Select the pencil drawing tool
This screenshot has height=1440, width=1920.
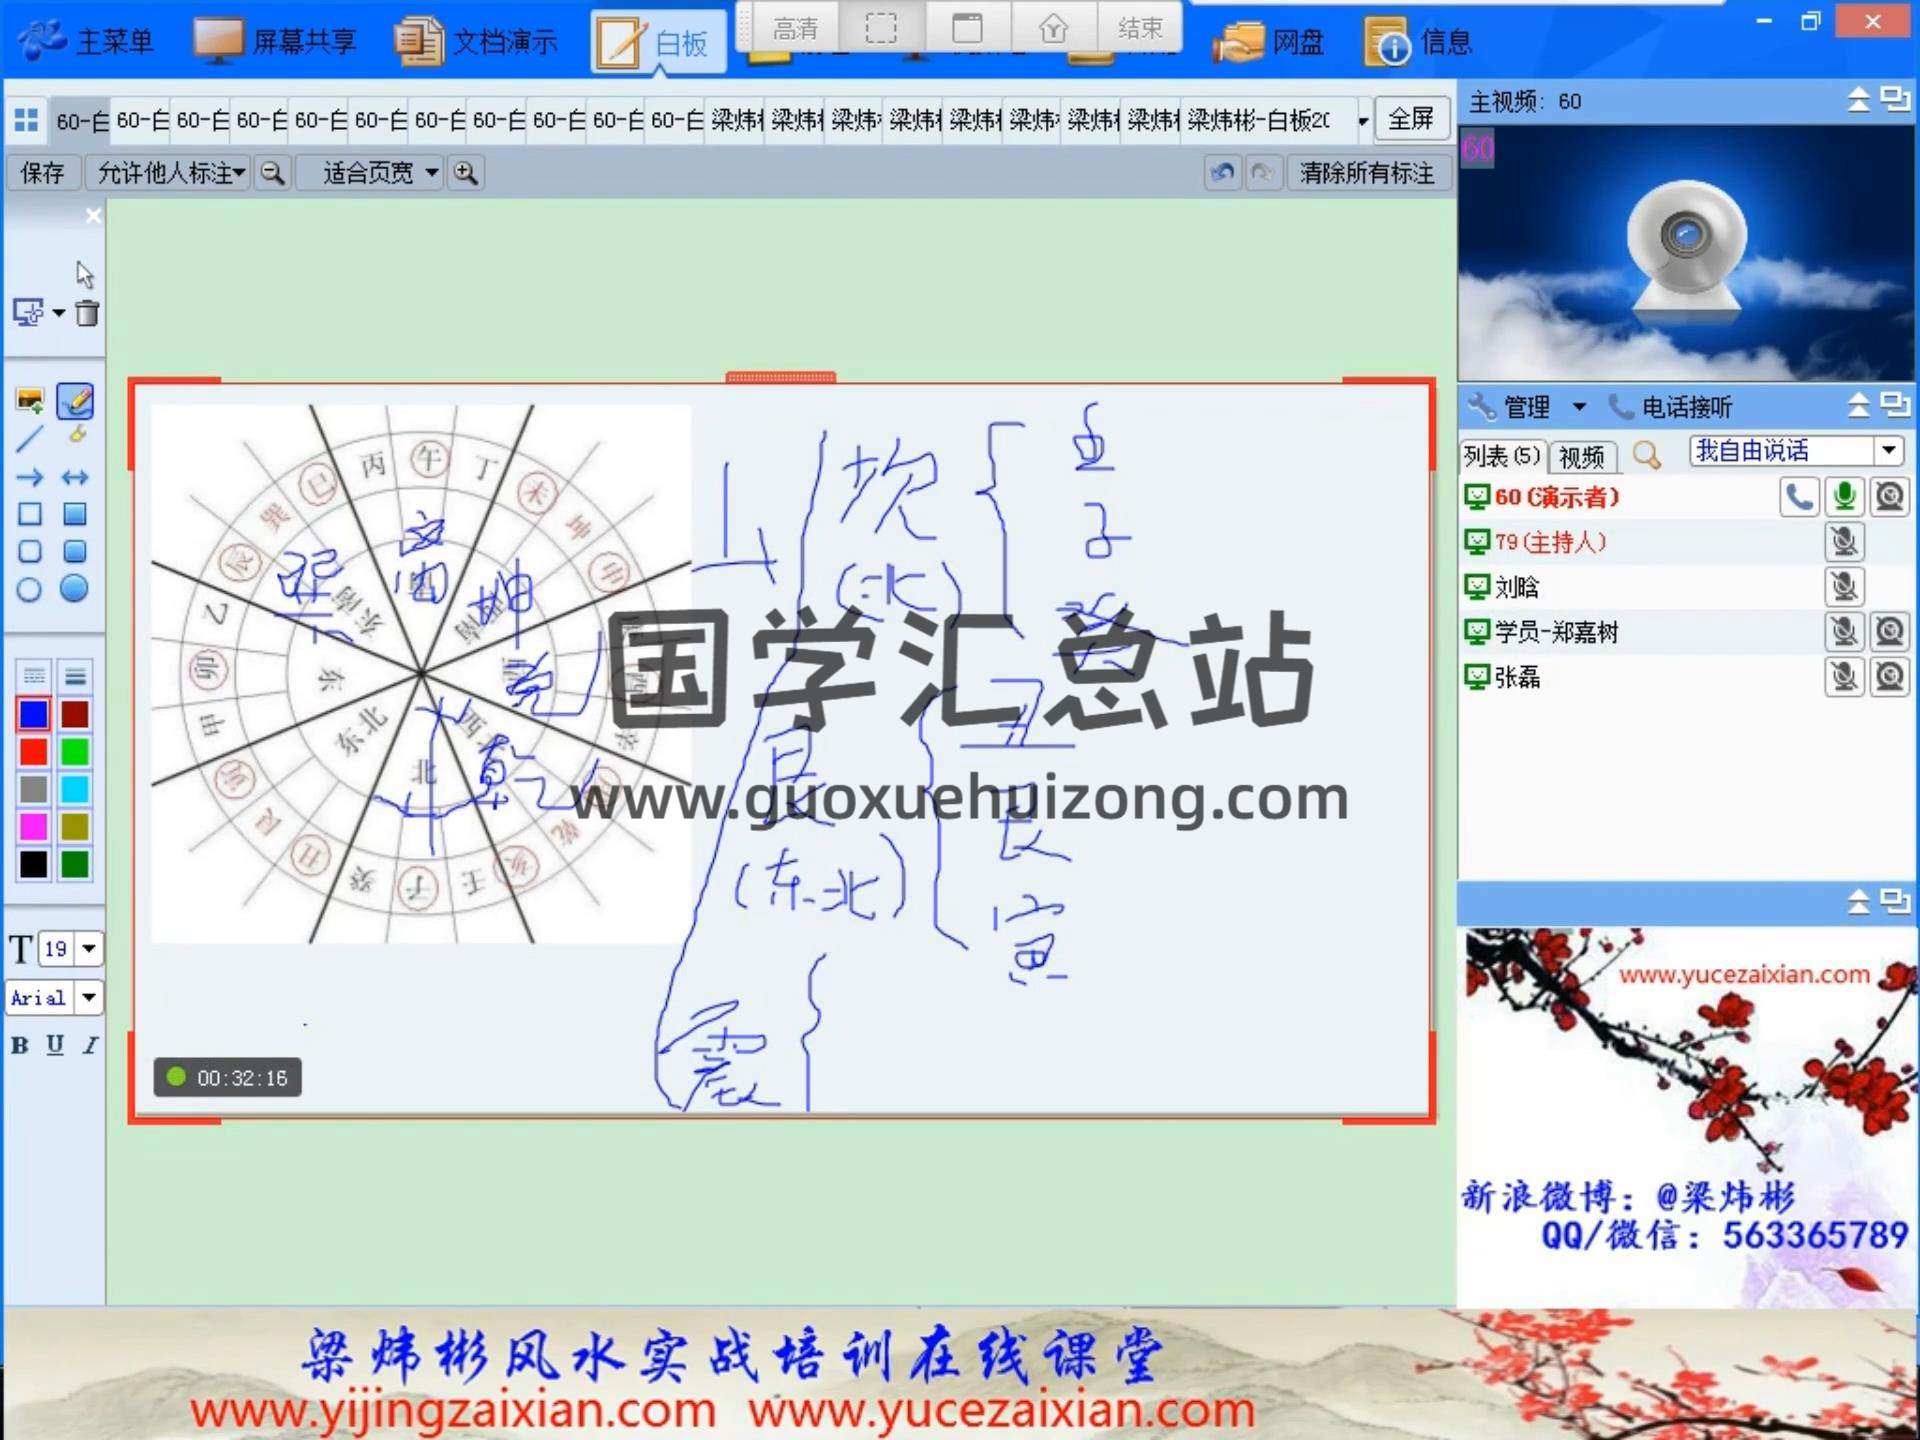click(75, 402)
